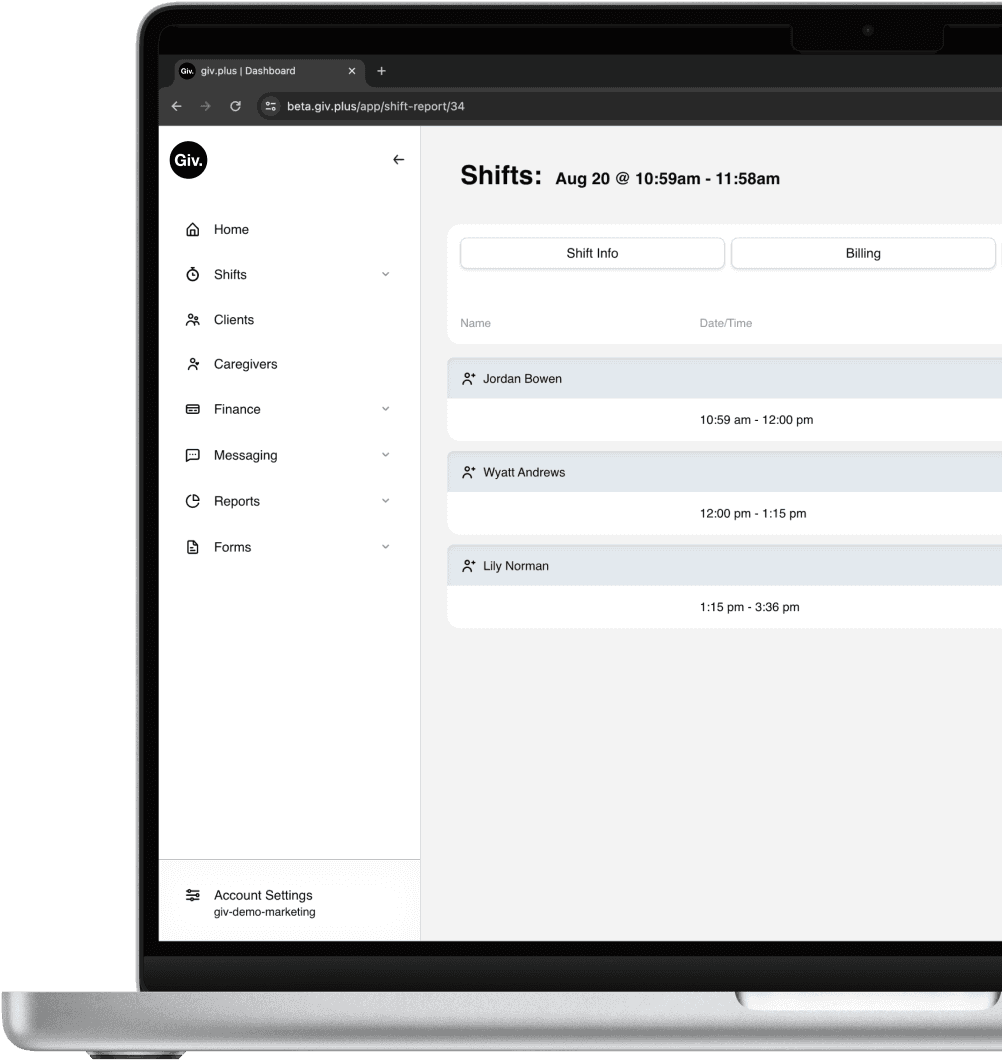Expand the Finance menu chevron
This screenshot has width=1002, height=1062.
386,409
